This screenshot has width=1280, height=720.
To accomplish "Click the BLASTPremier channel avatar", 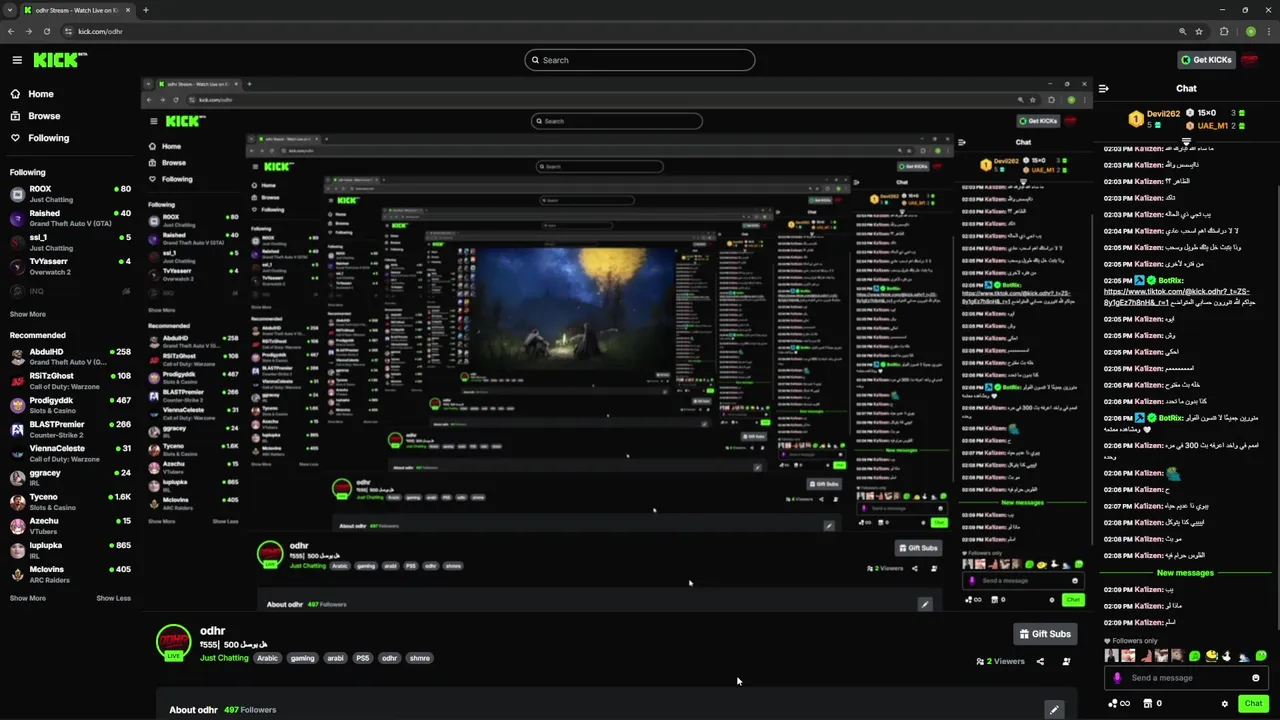I will tap(18, 429).
